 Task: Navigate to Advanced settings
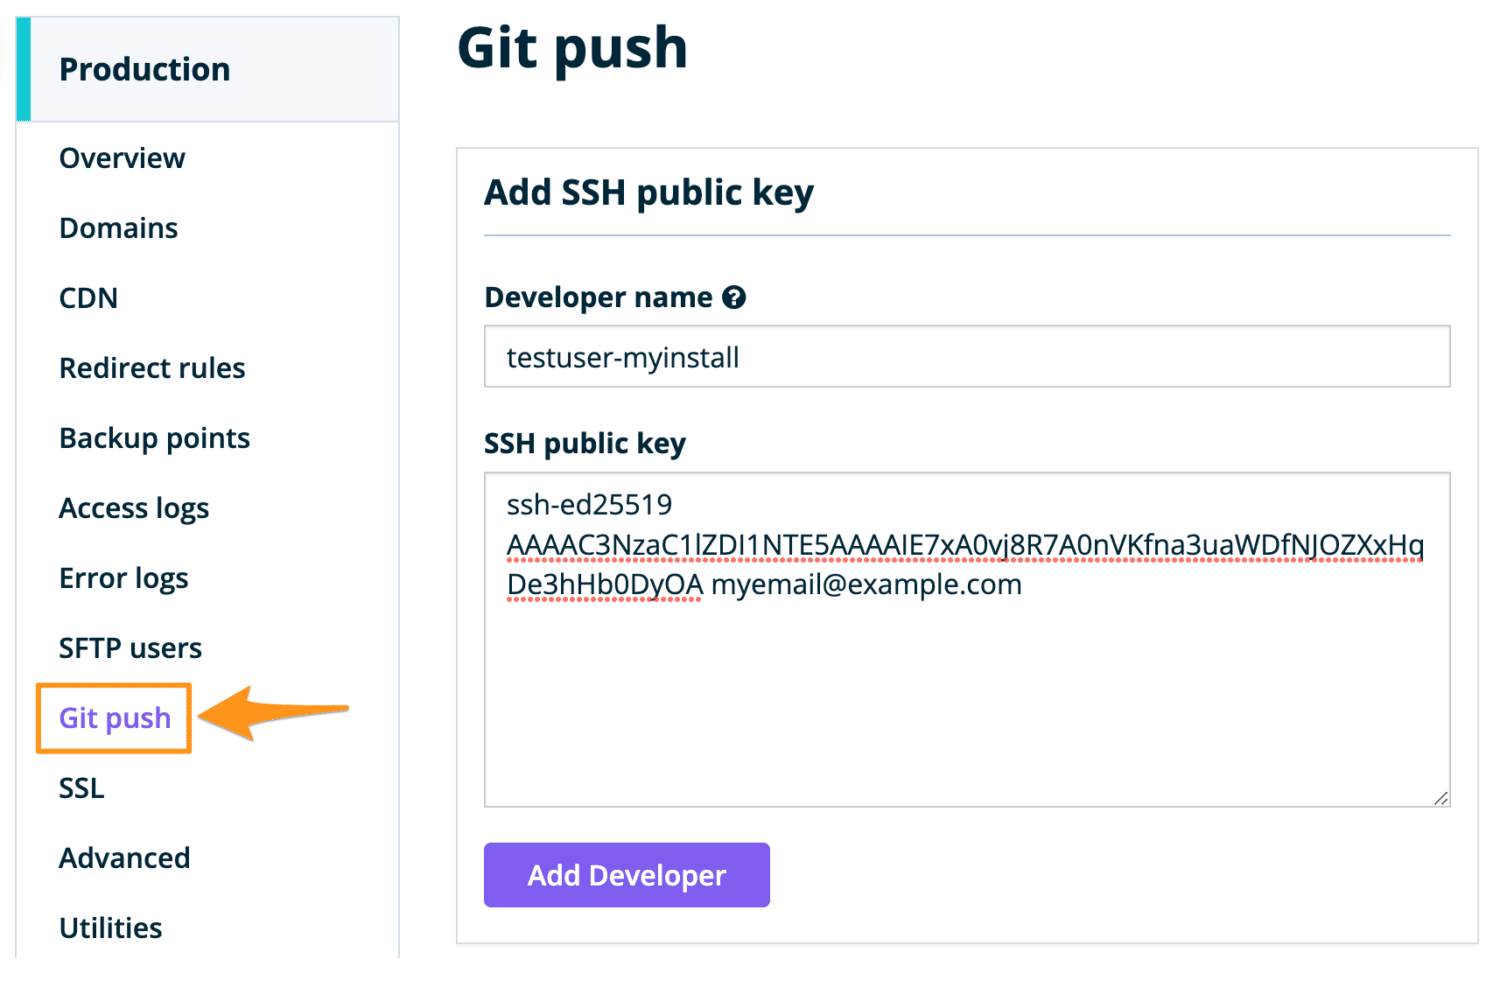[x=124, y=857]
